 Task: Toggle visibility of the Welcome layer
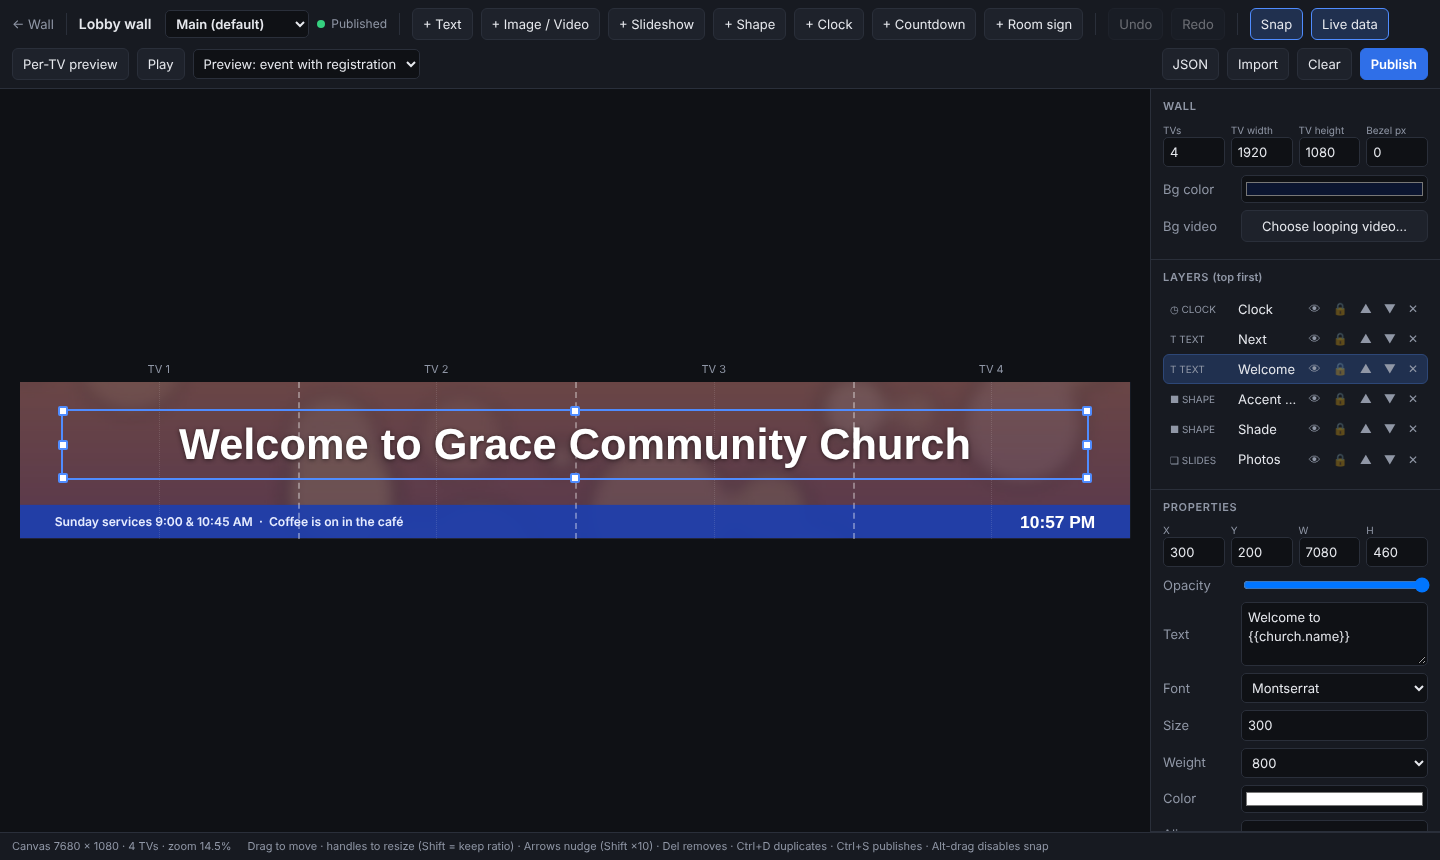click(1314, 369)
